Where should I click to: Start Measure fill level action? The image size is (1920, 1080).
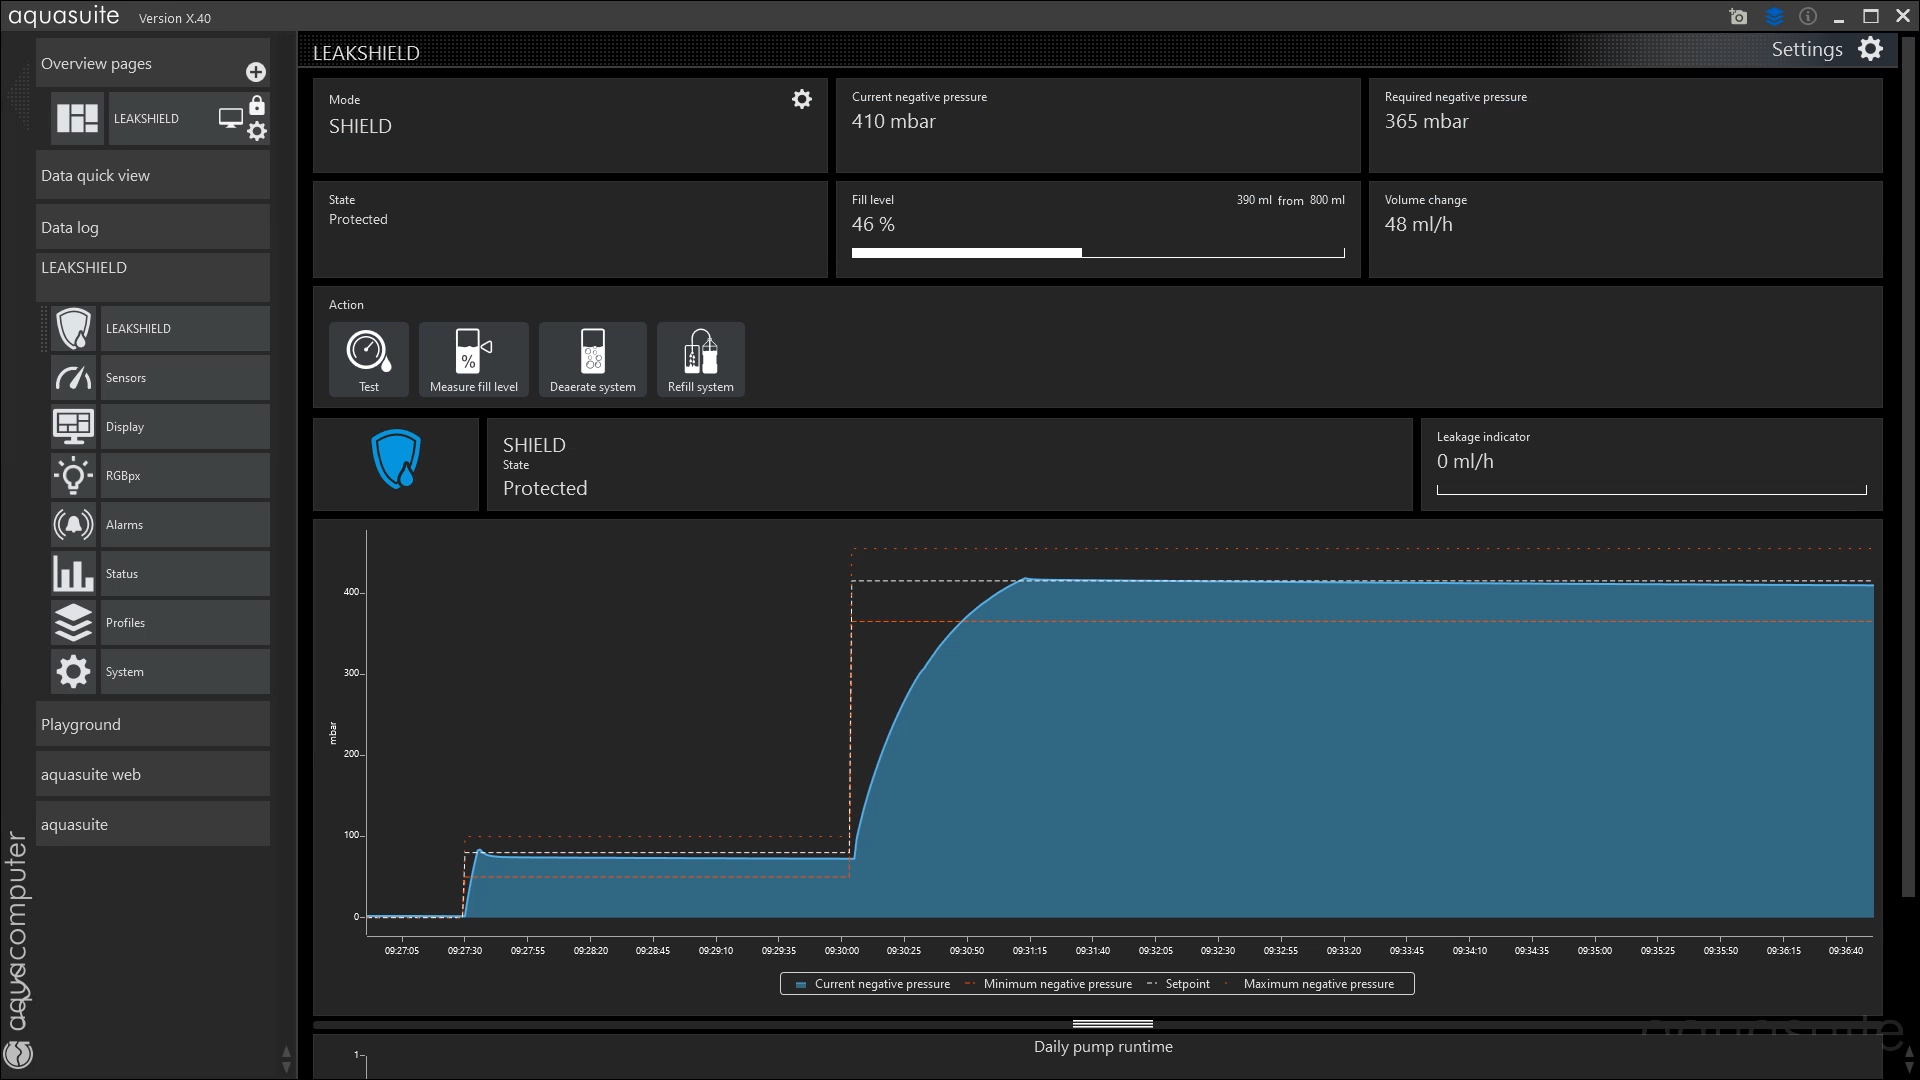474,359
